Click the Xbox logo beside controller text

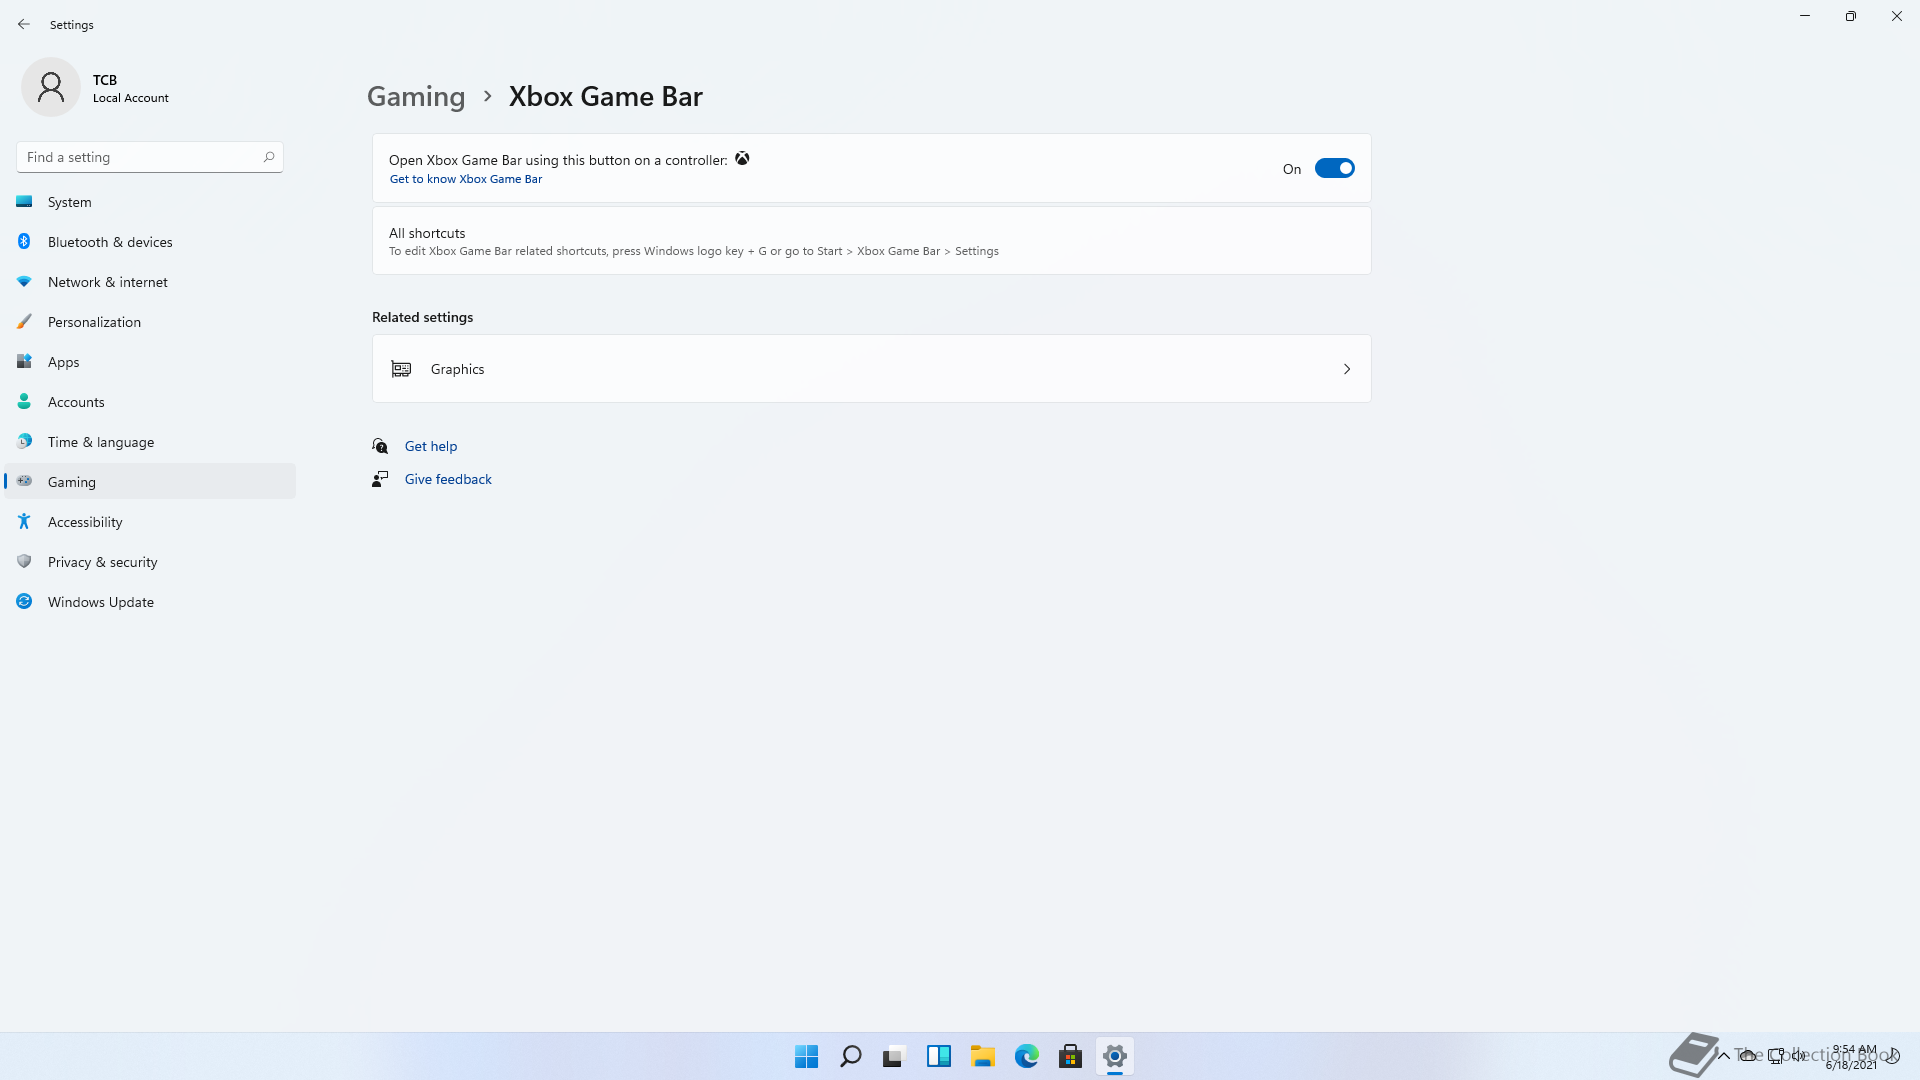point(742,159)
